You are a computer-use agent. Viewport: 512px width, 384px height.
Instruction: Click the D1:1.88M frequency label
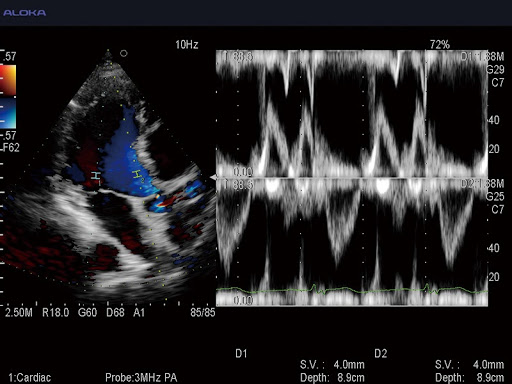[482, 57]
